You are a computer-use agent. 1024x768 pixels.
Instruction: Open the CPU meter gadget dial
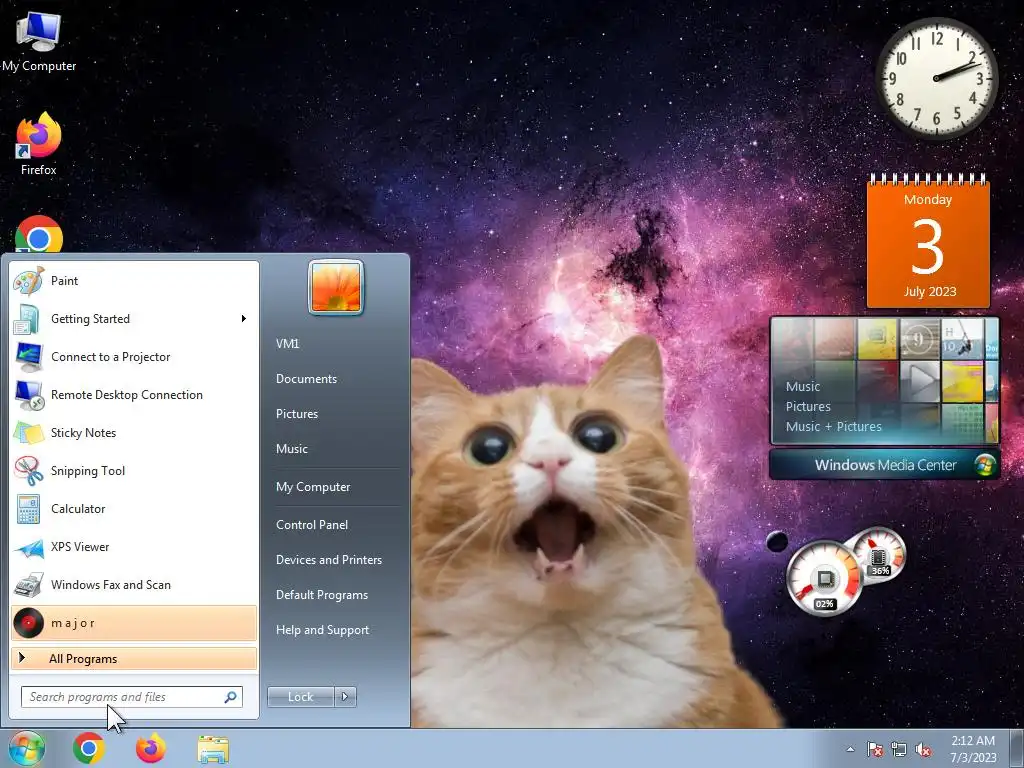point(824,579)
